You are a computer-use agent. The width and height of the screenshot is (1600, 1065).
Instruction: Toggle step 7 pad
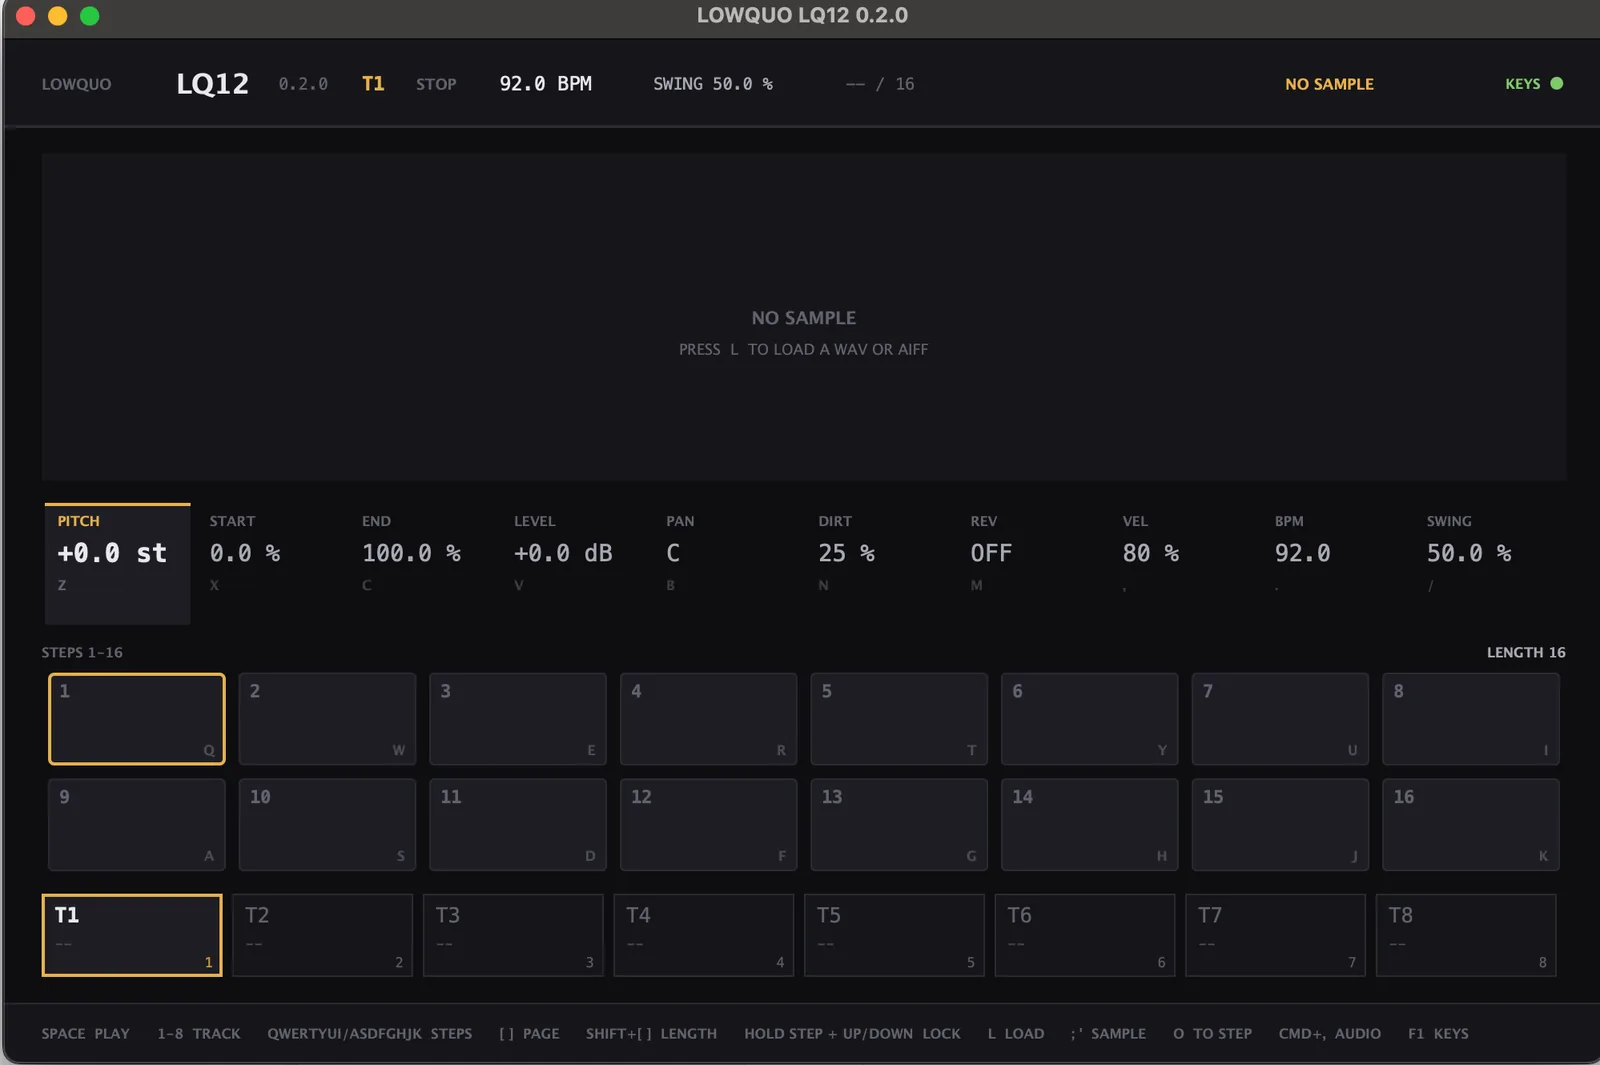coord(1280,719)
